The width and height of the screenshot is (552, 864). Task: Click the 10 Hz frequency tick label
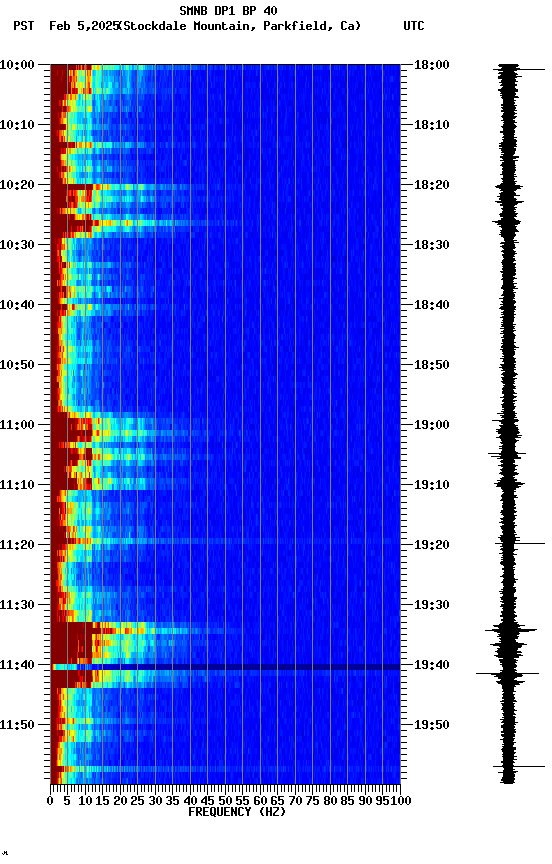(85, 801)
